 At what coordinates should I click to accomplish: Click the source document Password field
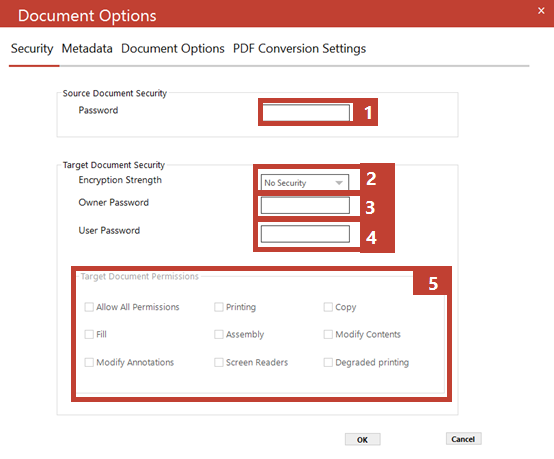(307, 112)
